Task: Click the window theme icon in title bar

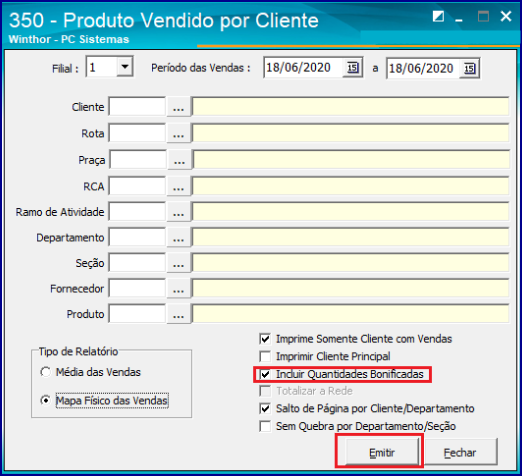Action: coord(438,16)
